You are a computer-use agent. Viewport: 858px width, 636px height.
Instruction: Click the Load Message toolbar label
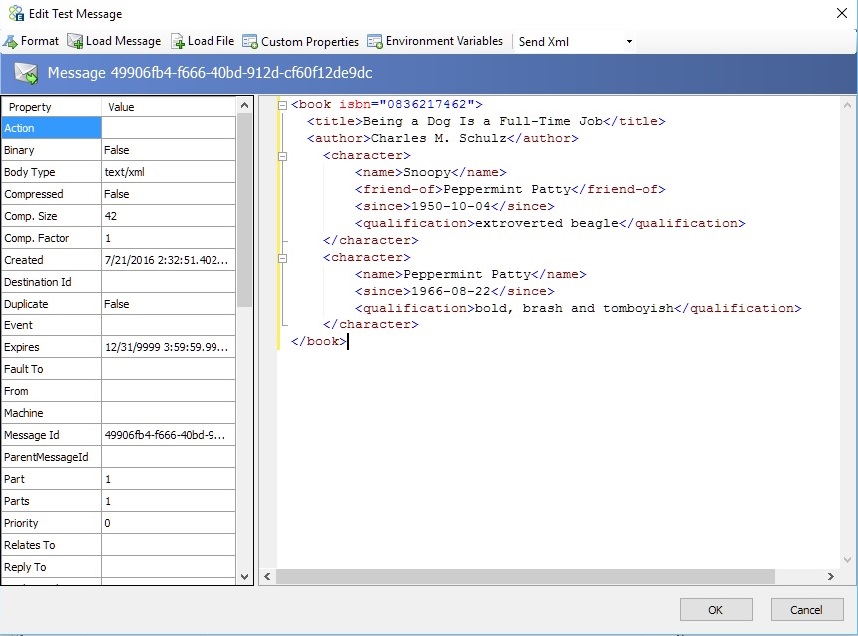(124, 41)
